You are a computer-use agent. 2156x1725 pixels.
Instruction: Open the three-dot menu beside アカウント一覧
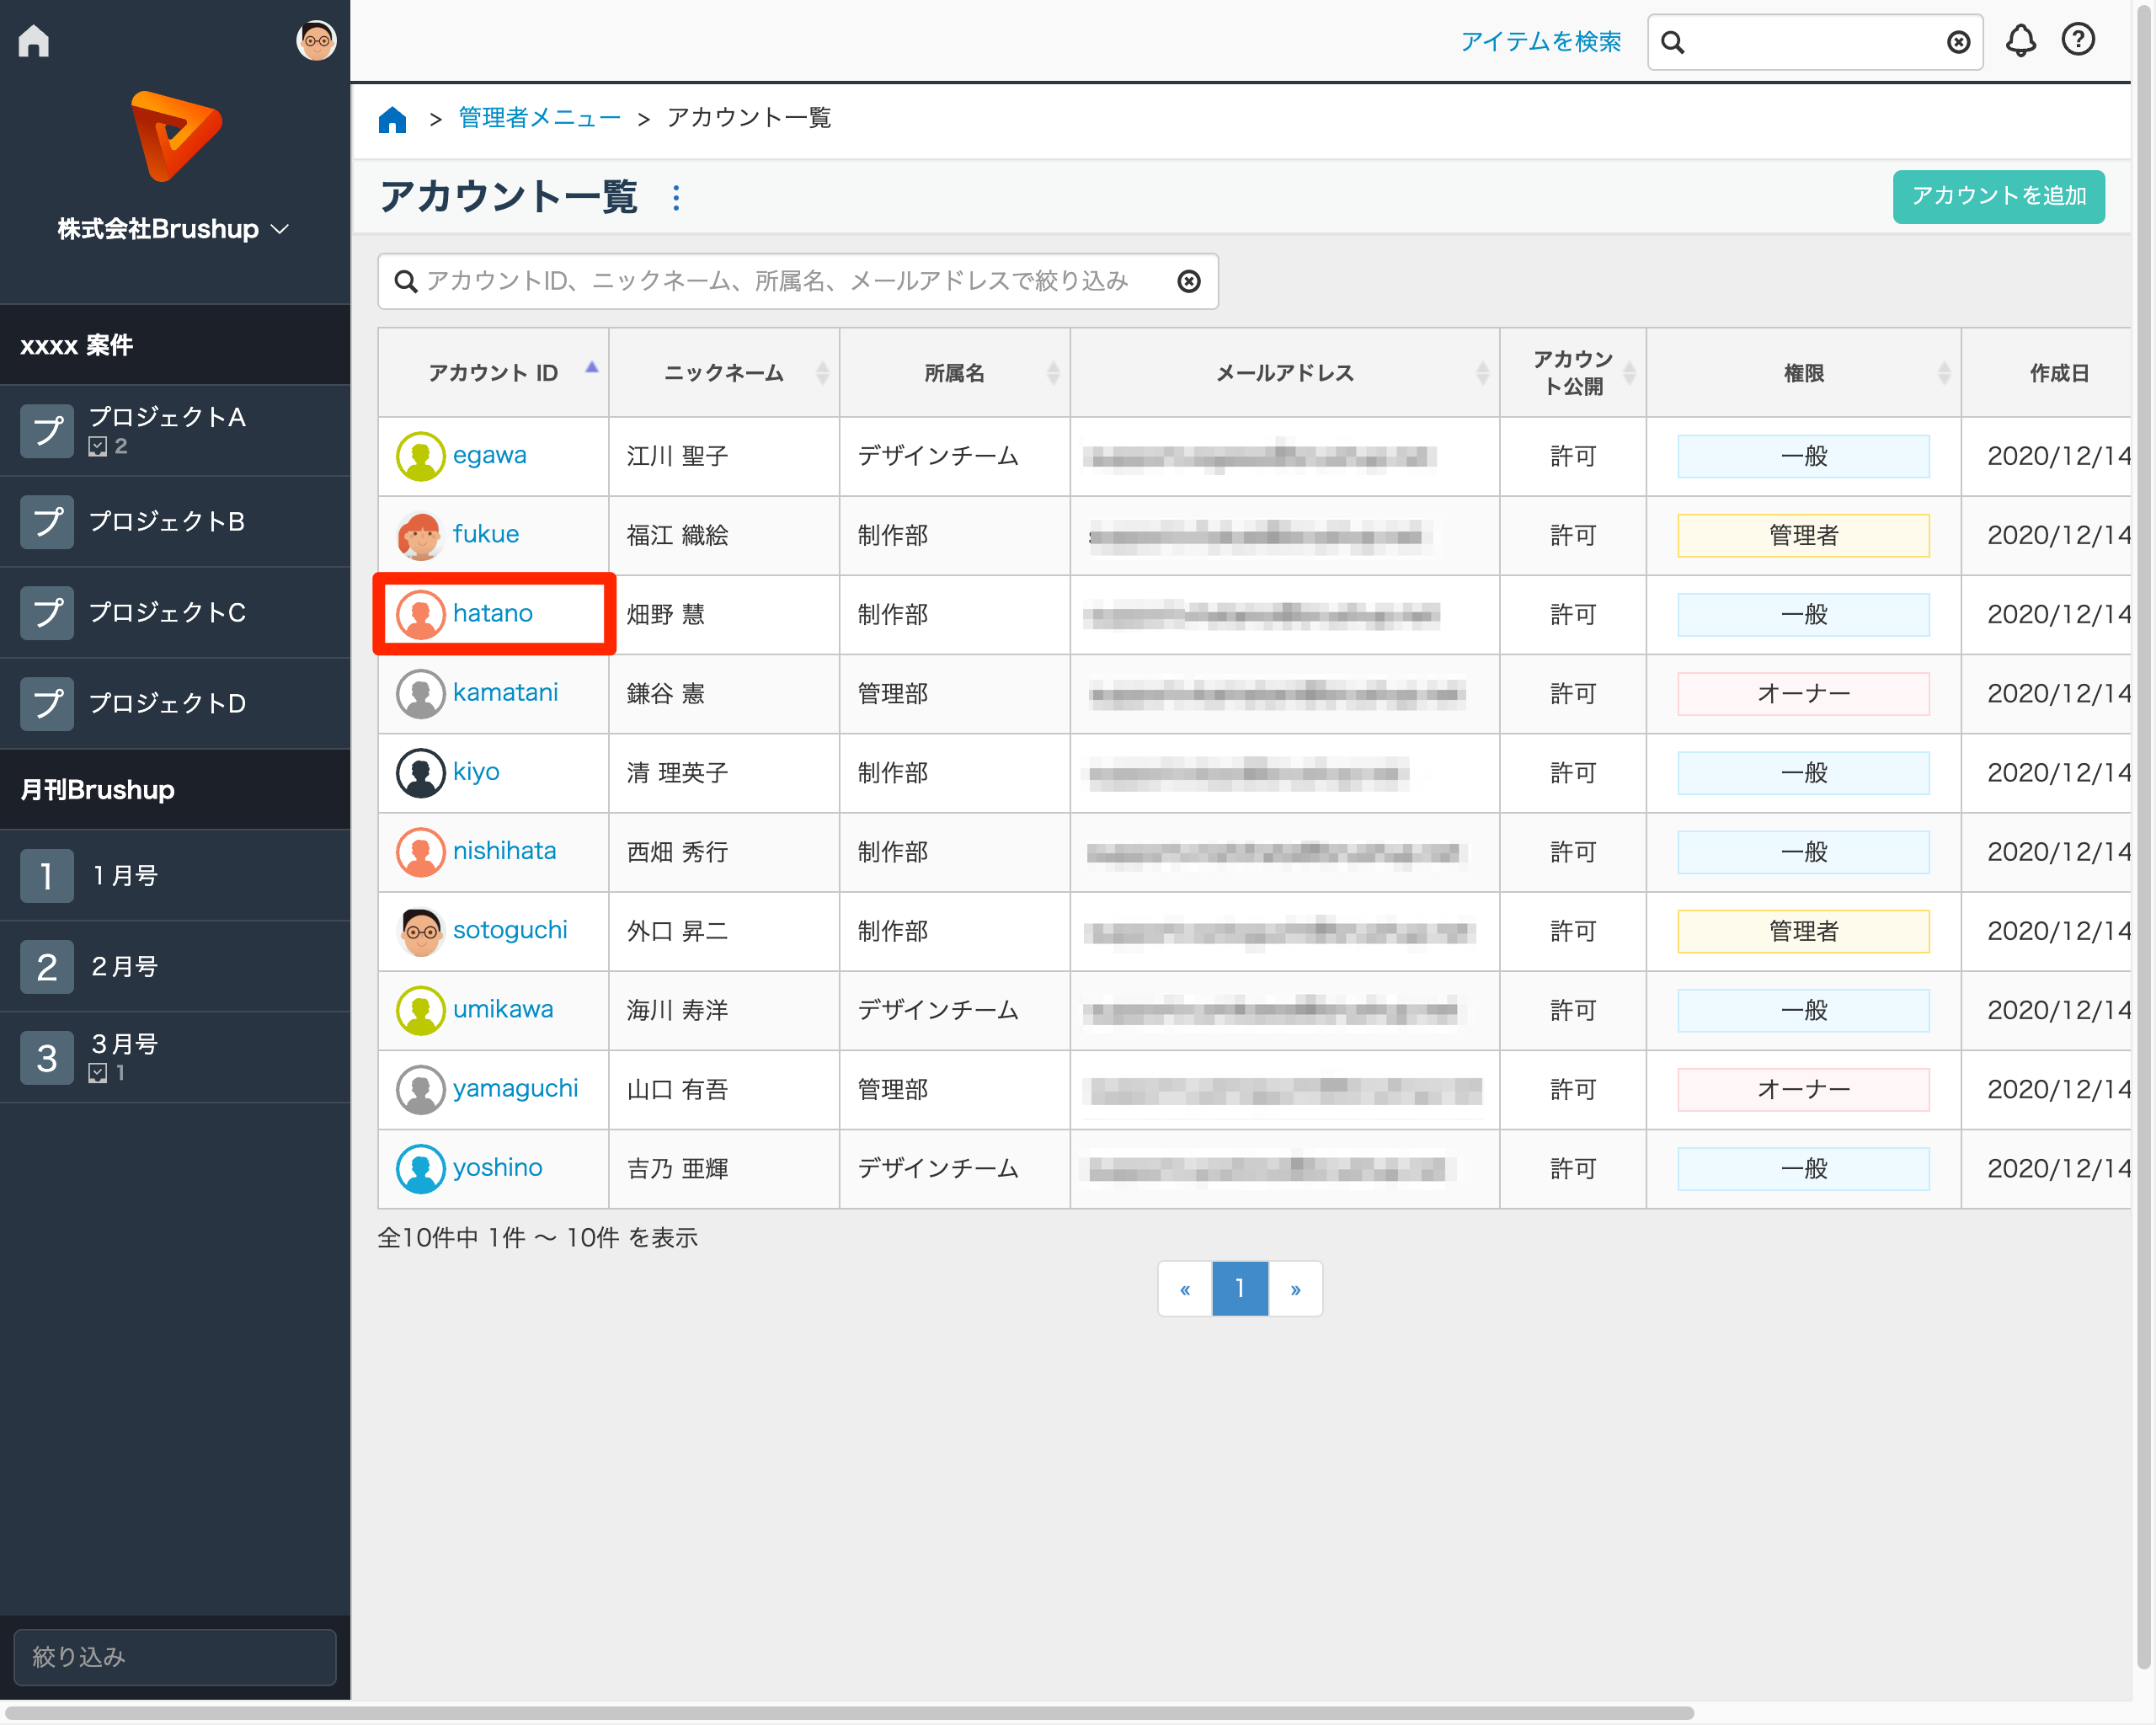[676, 197]
